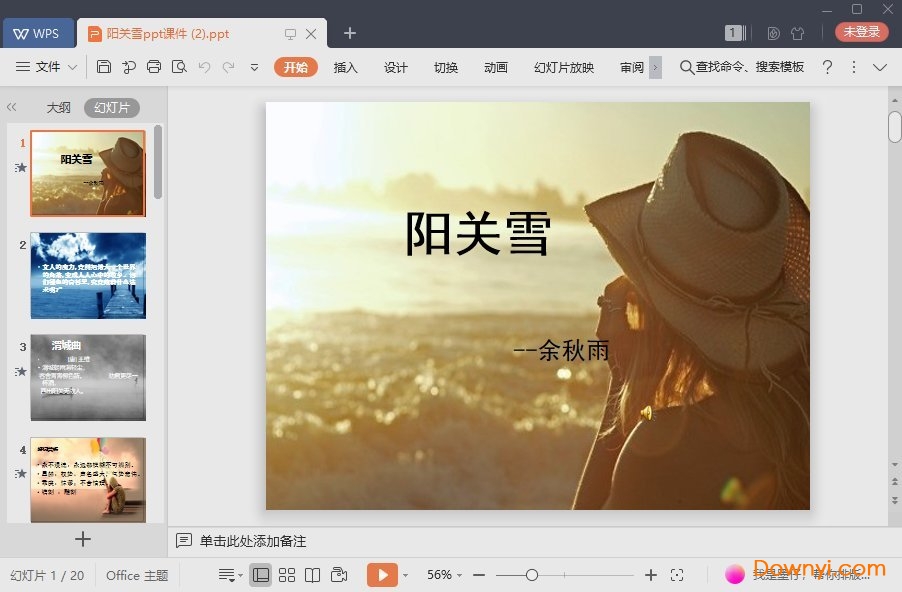Click the Print icon in the quick toolbar

tap(154, 67)
